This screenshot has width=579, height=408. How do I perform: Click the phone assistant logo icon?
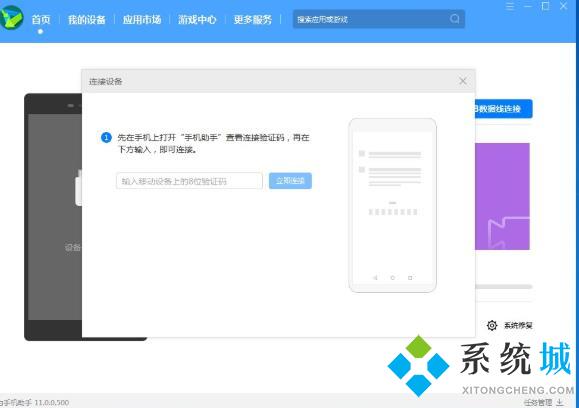[x=12, y=17]
